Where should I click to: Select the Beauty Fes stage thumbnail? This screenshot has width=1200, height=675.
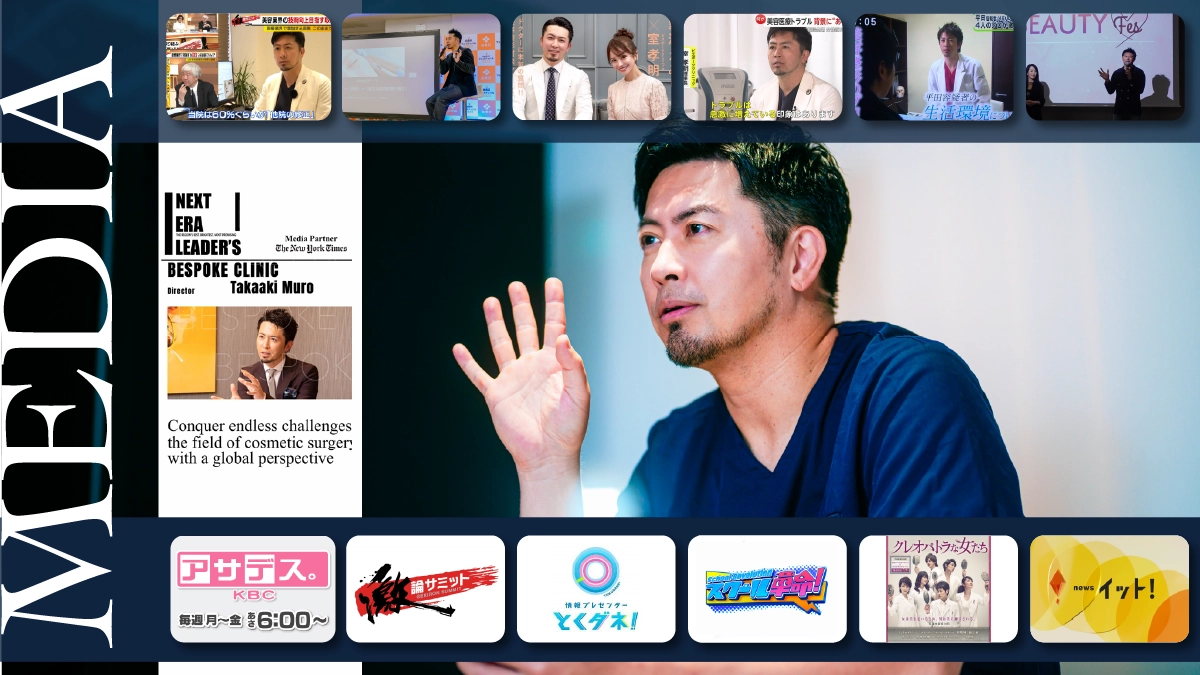coord(1105,67)
